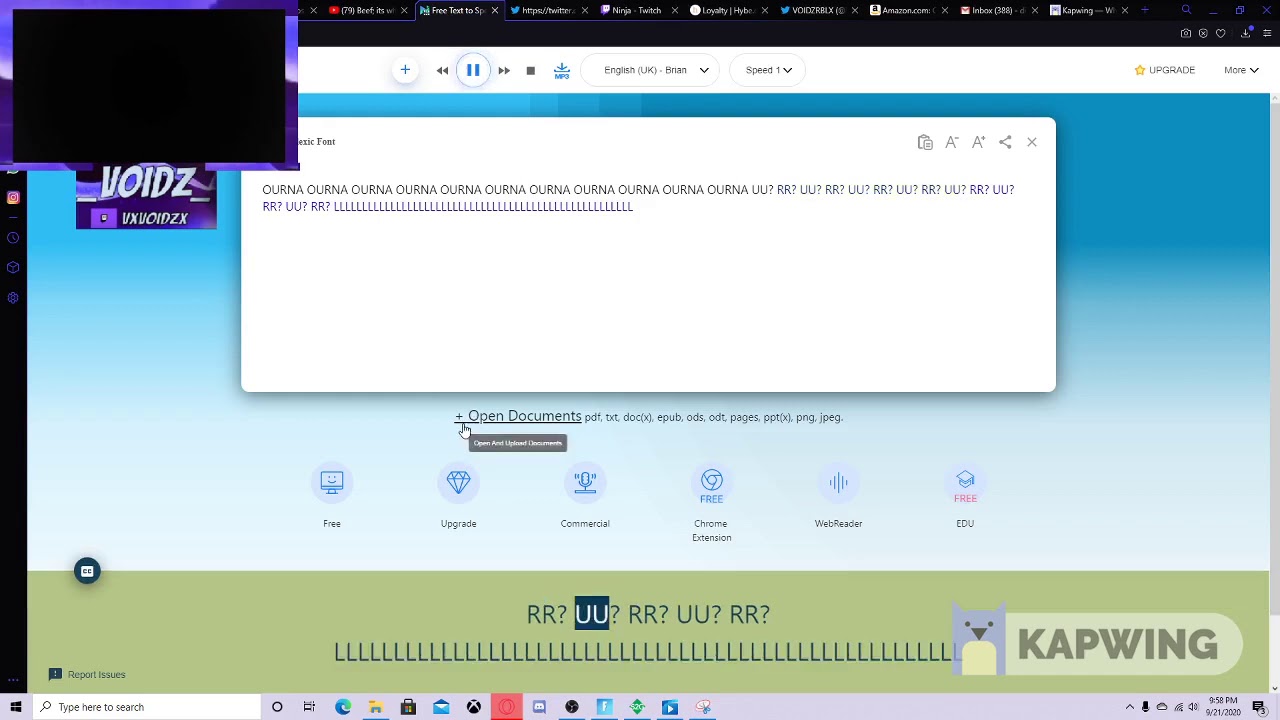
Task: Switch to the VOIDZRBLX Twitter tab
Action: click(818, 10)
